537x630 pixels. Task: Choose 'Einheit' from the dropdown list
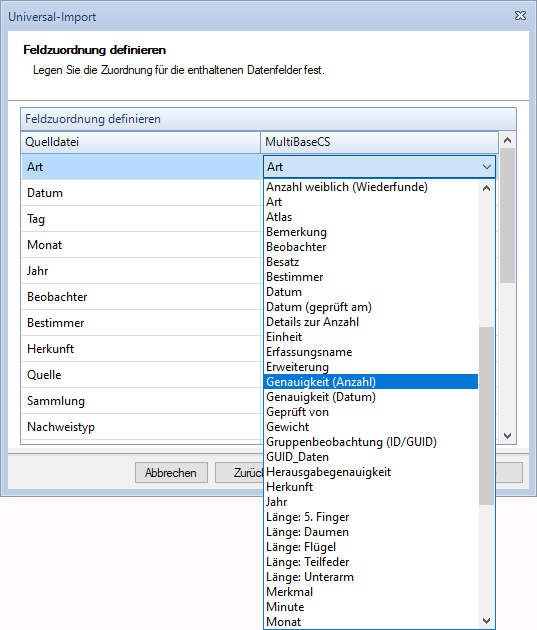[x=371, y=337]
